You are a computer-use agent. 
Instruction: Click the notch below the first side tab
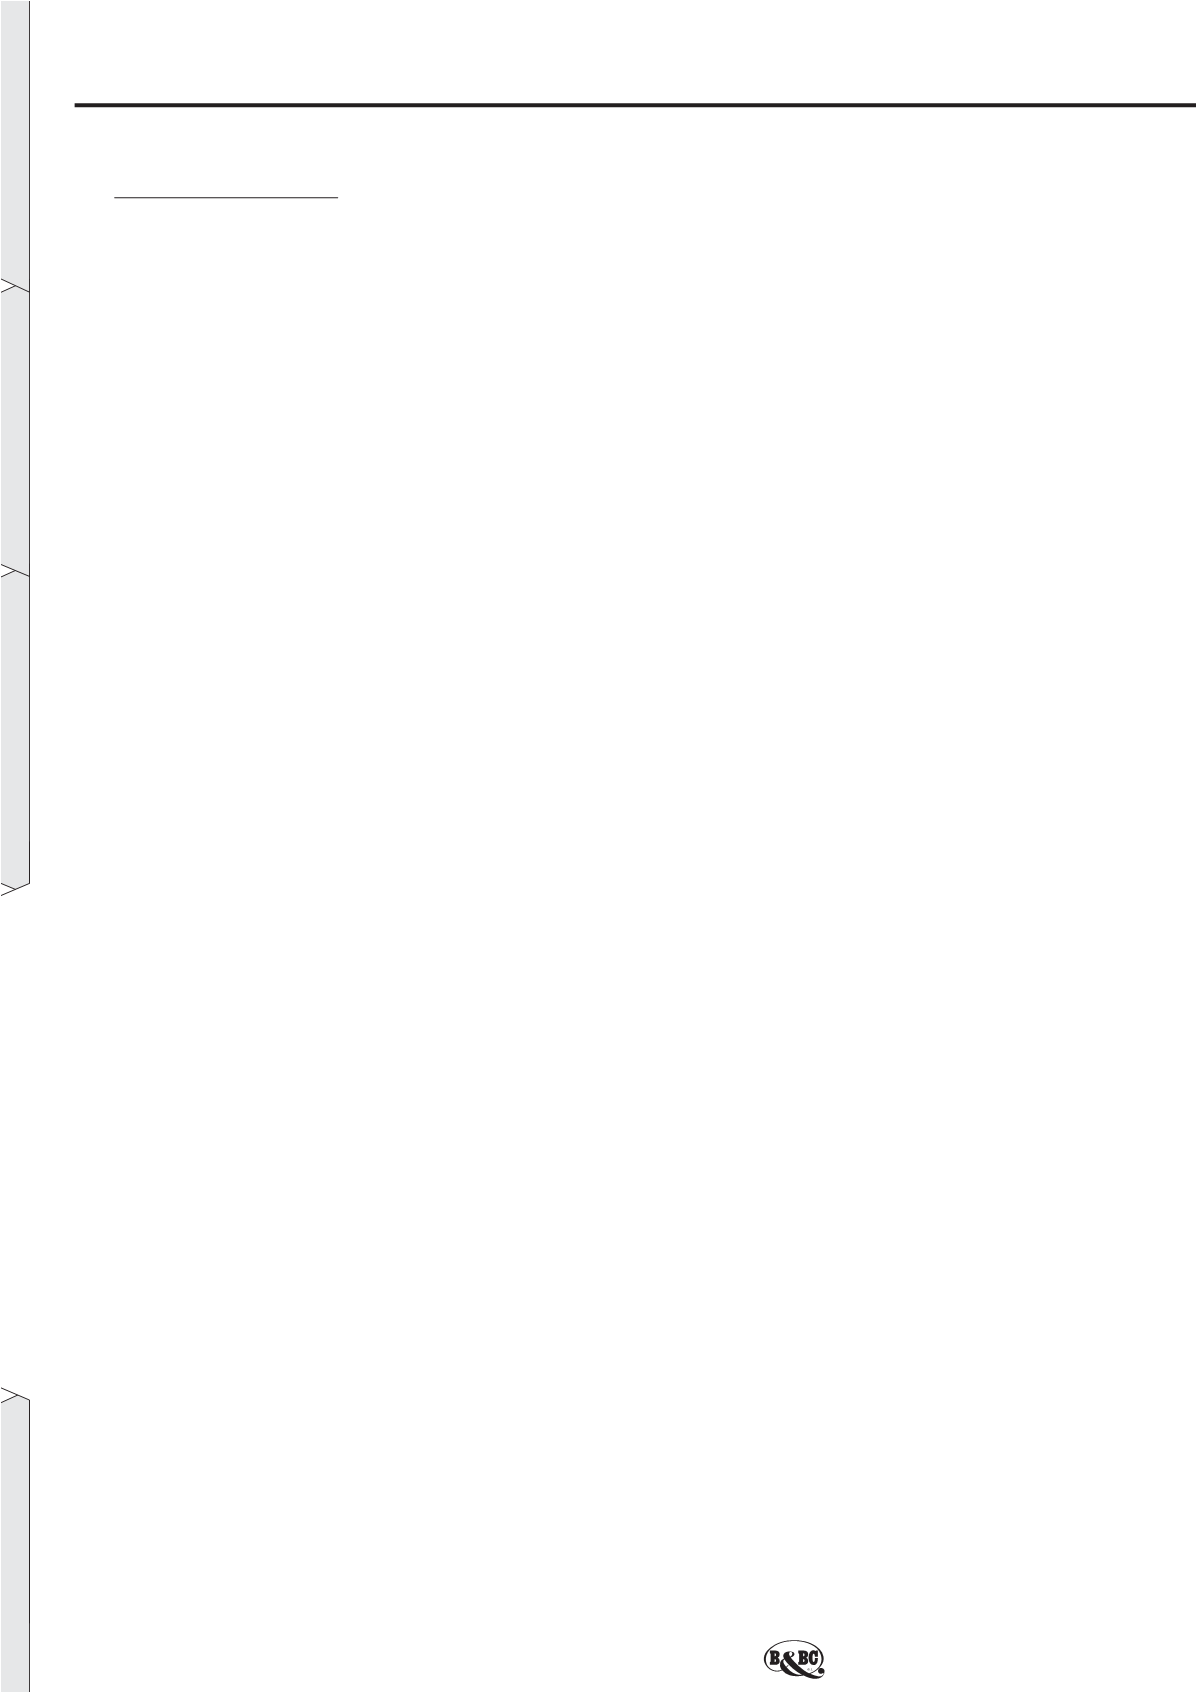click(x=15, y=287)
